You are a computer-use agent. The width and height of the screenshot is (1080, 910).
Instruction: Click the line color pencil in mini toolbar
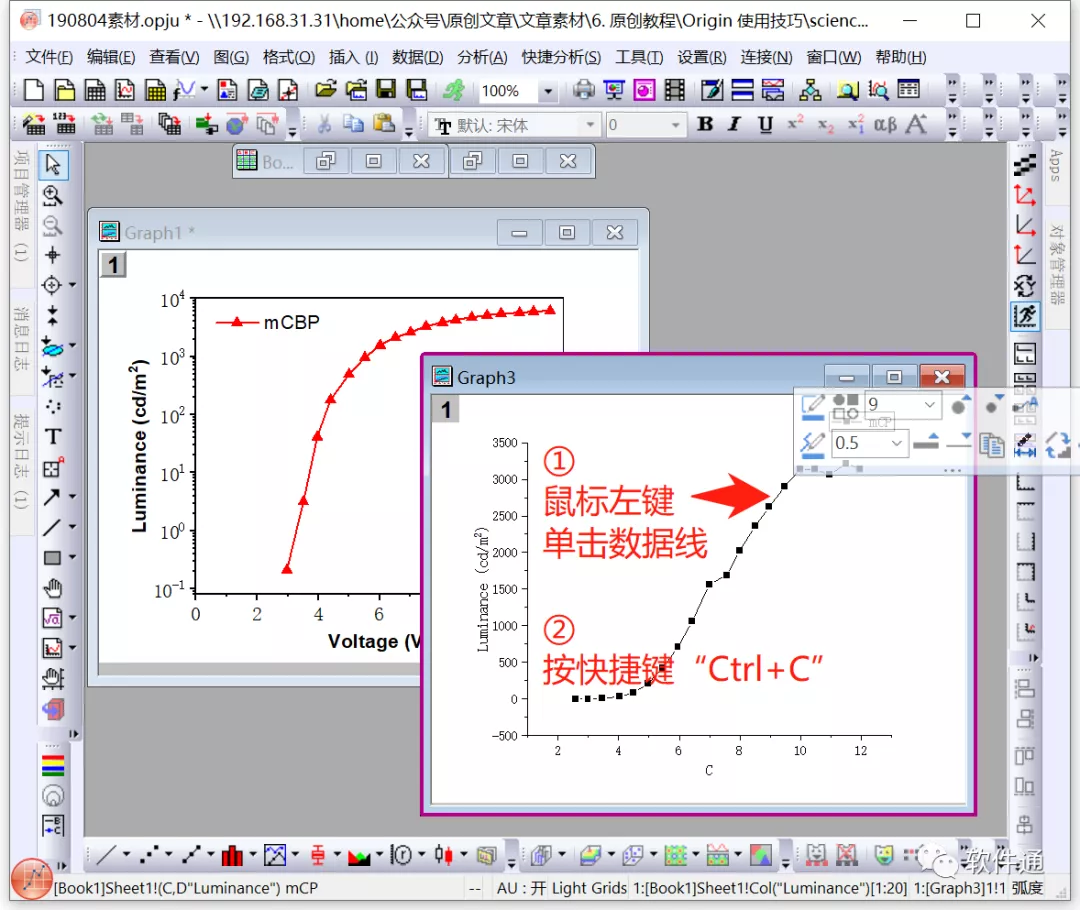(x=813, y=444)
